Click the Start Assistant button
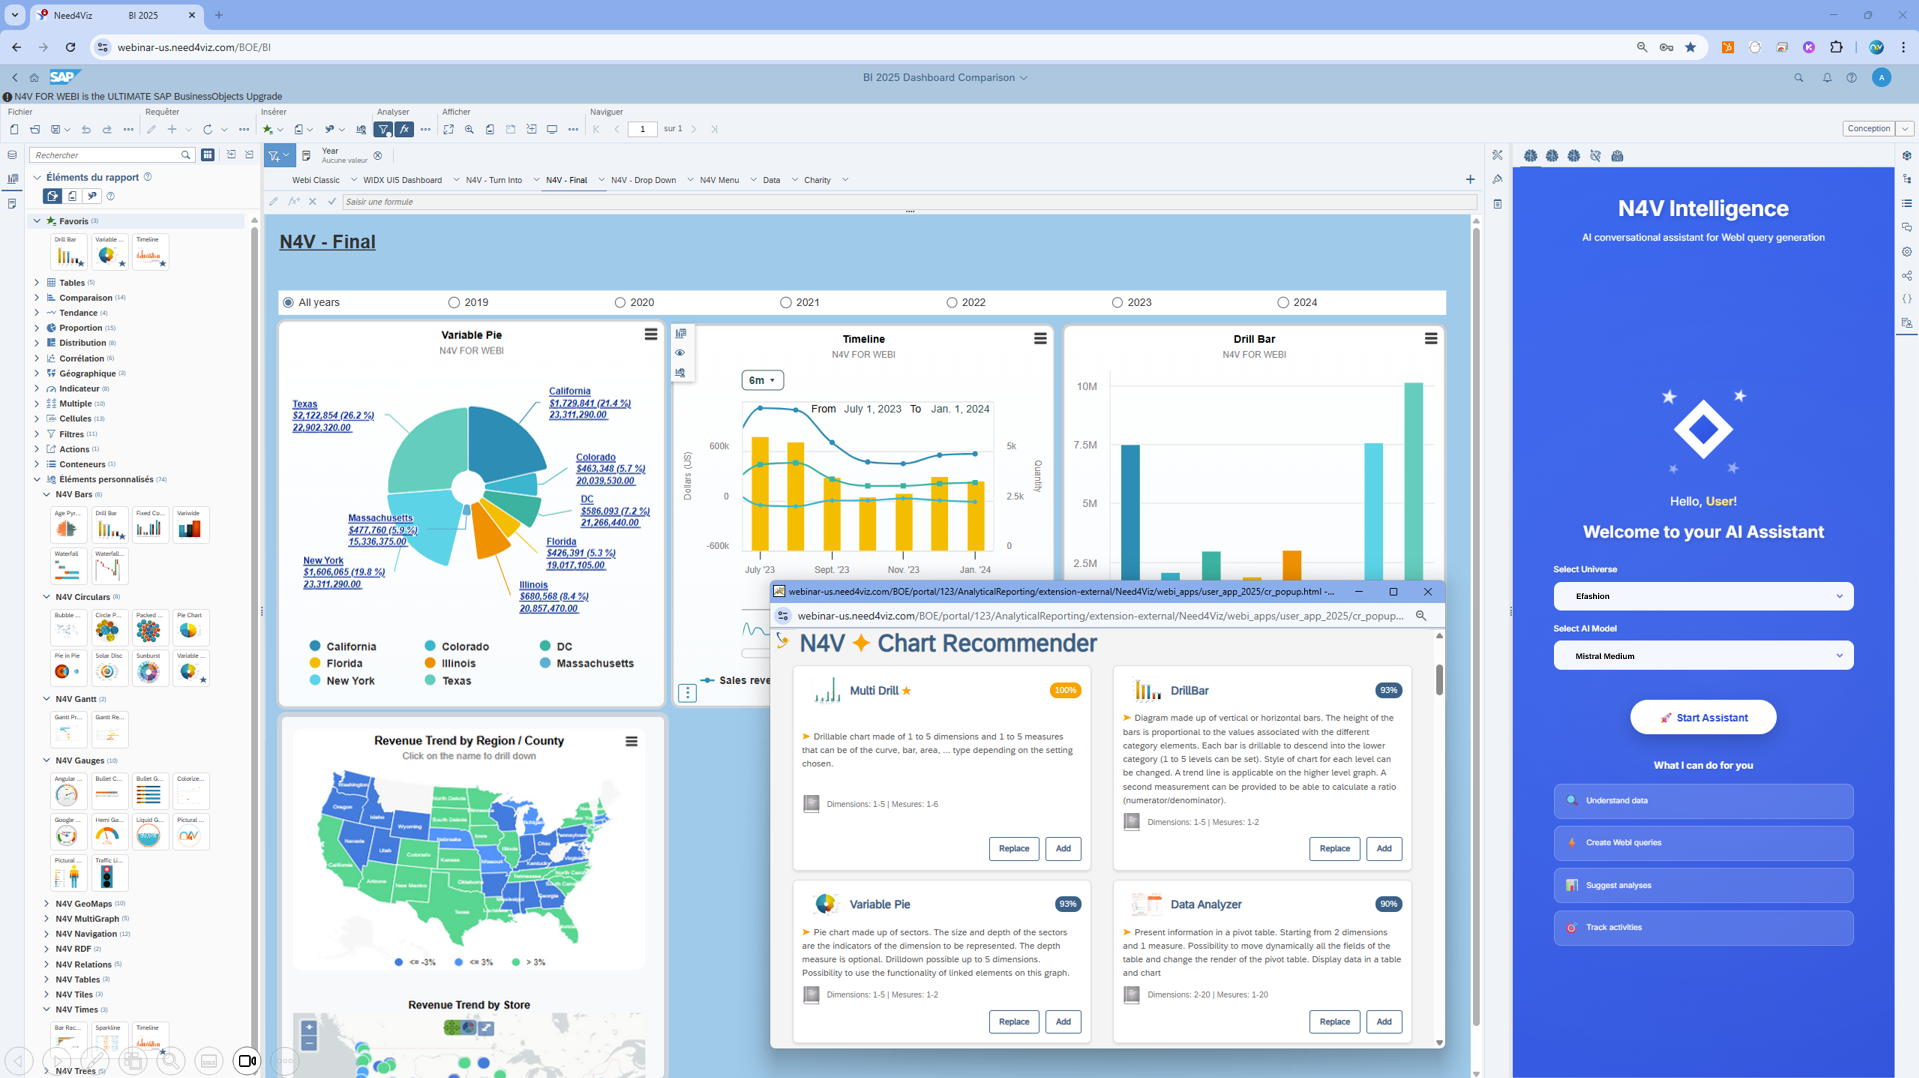1919x1078 pixels. (x=1702, y=717)
